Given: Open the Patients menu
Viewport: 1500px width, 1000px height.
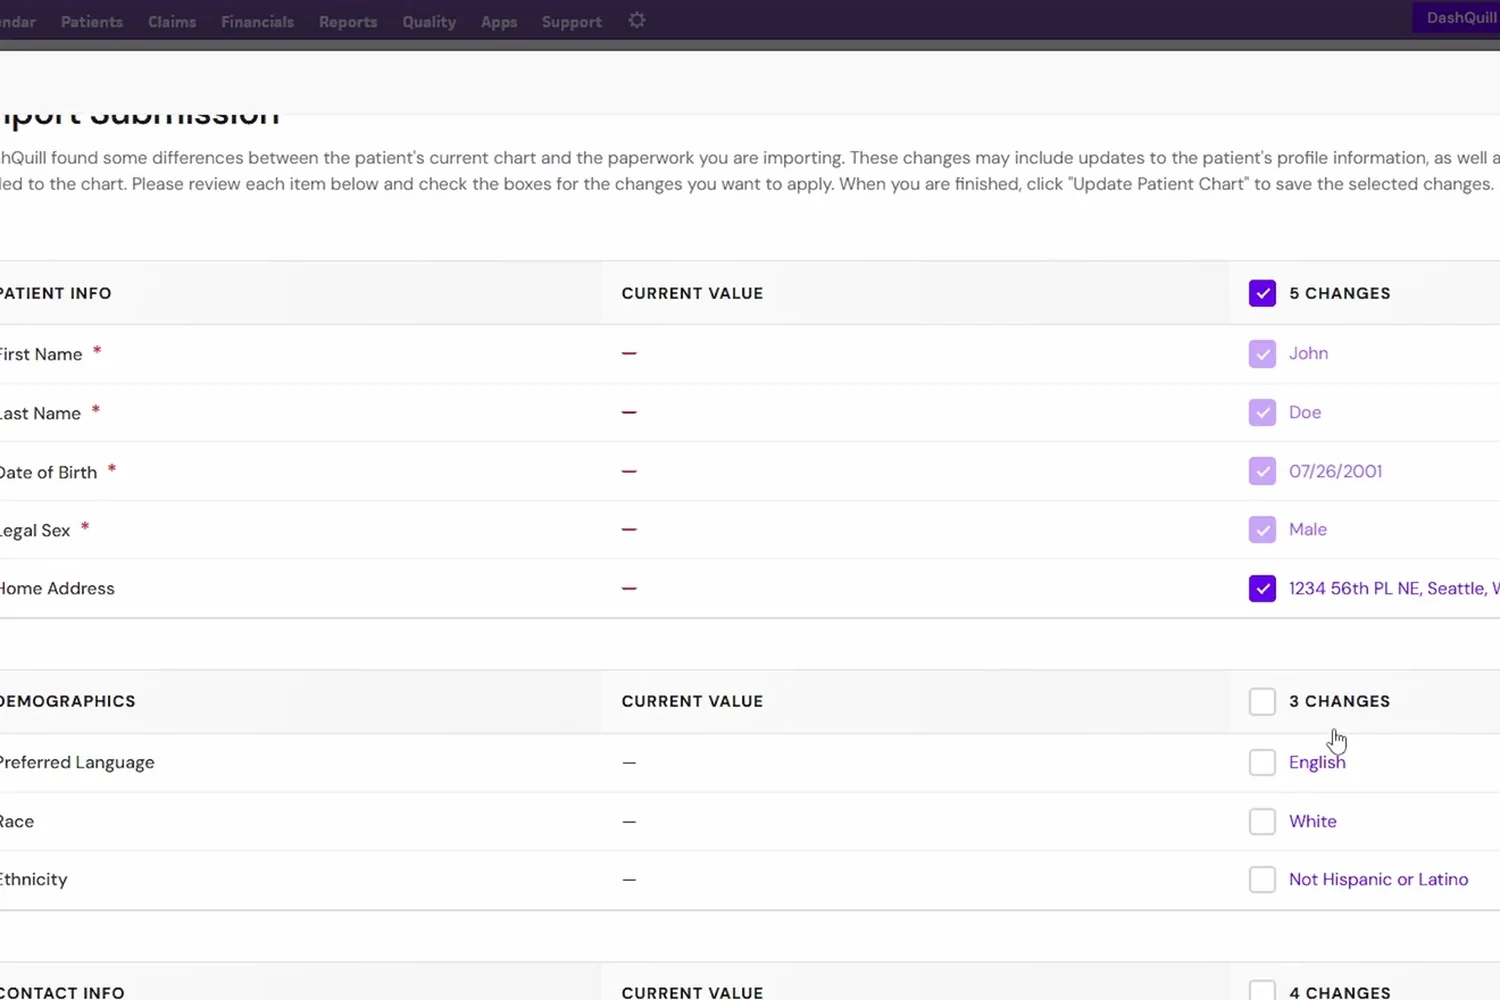Looking at the screenshot, I should click(x=92, y=21).
